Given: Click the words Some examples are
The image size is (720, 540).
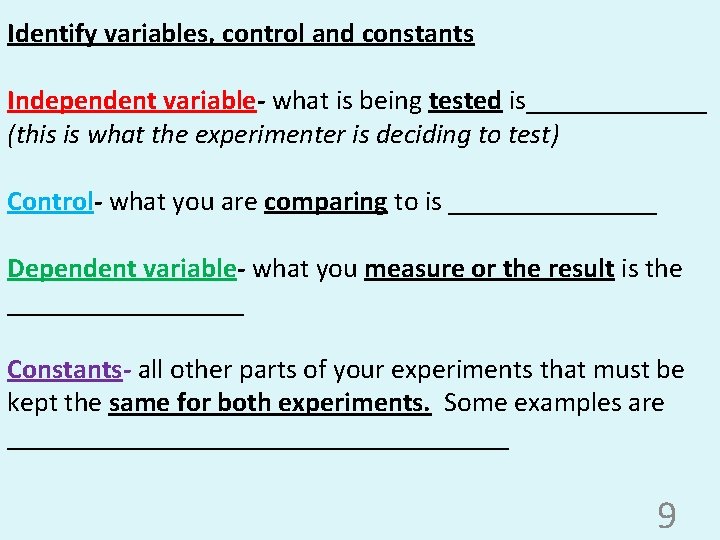Looking at the screenshot, I should click(554, 403).
